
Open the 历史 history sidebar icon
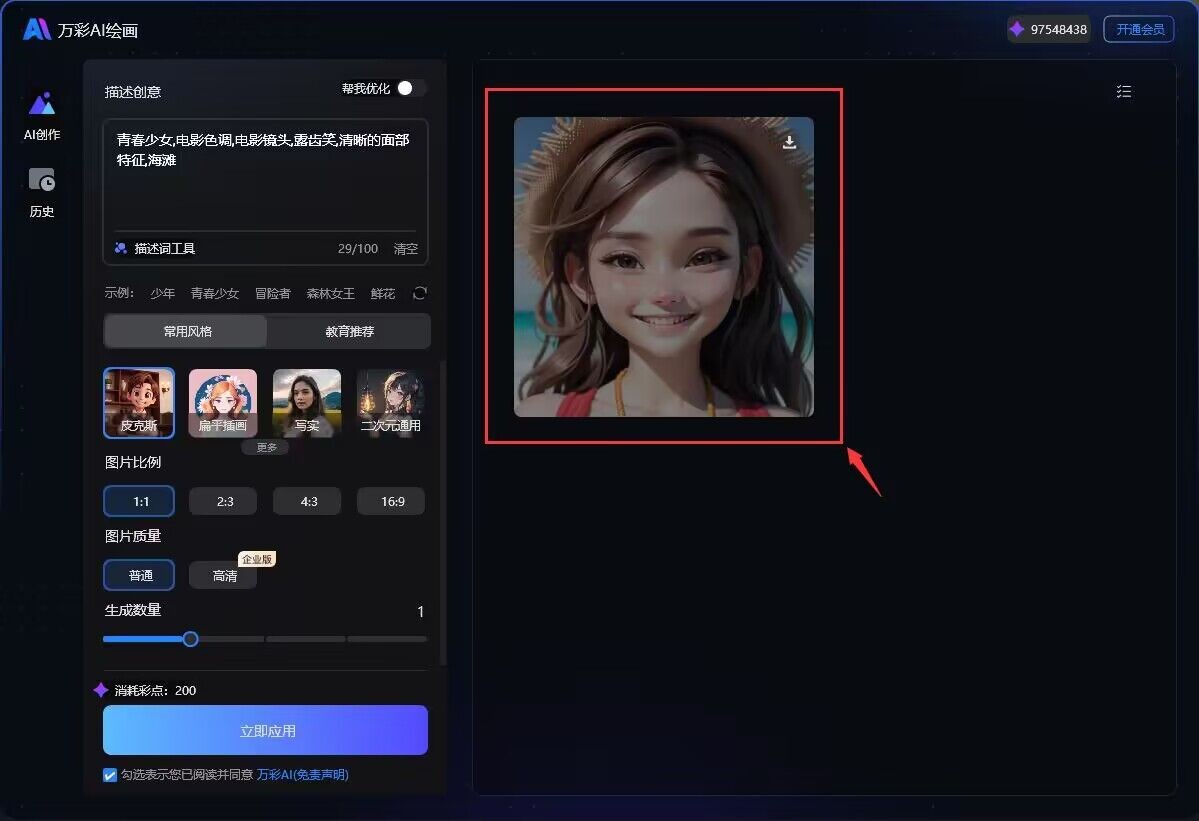[x=42, y=181]
